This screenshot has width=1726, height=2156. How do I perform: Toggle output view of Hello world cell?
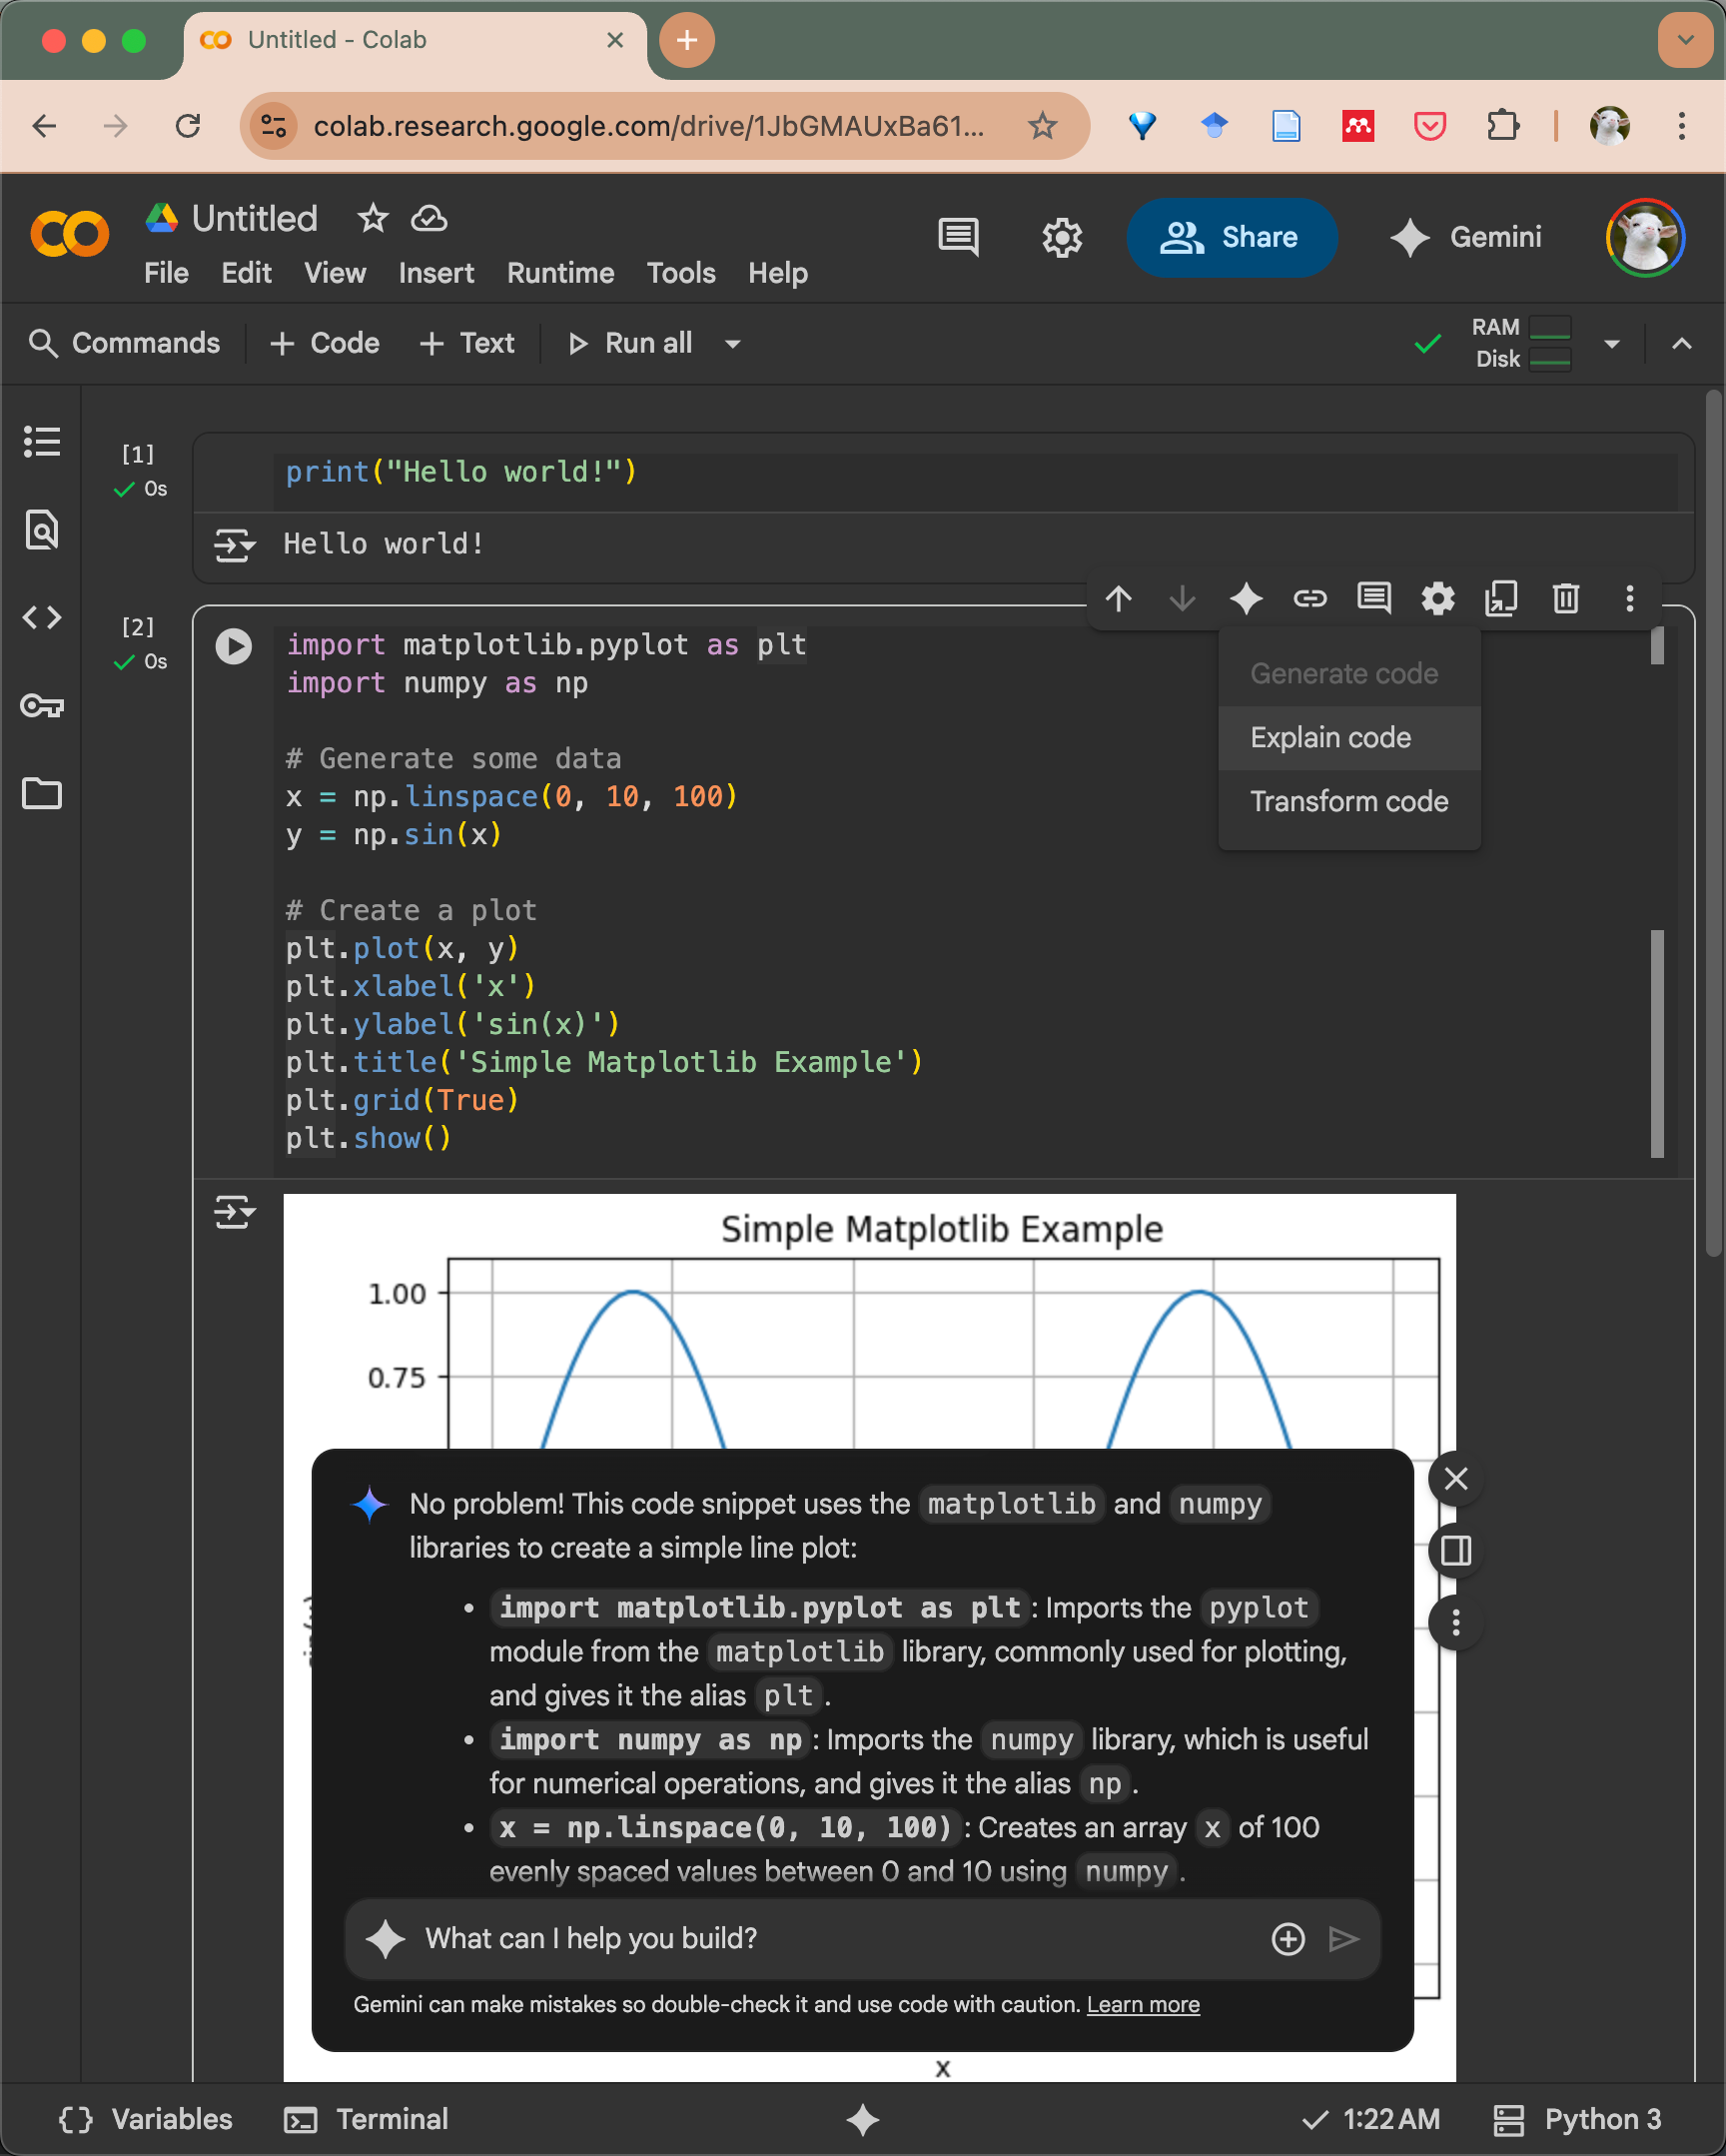[234, 545]
